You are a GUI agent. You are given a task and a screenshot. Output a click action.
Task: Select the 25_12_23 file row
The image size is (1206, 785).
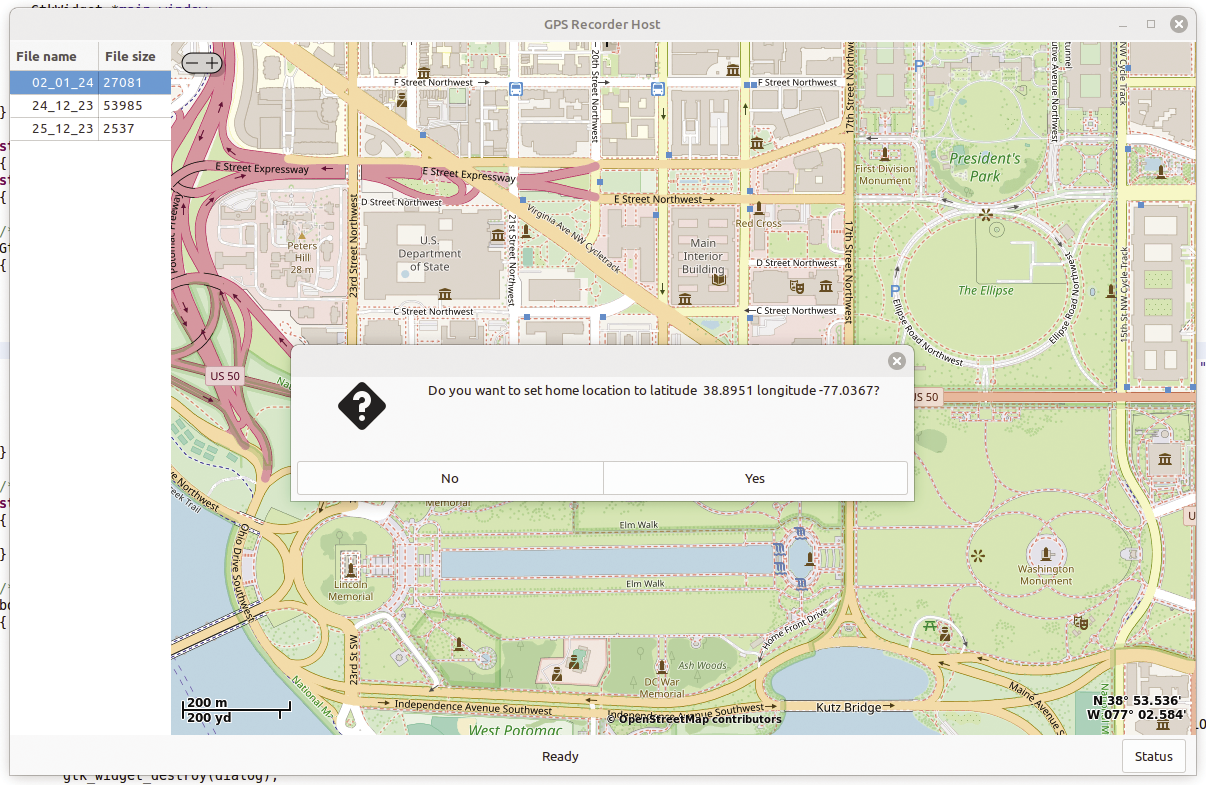point(90,128)
